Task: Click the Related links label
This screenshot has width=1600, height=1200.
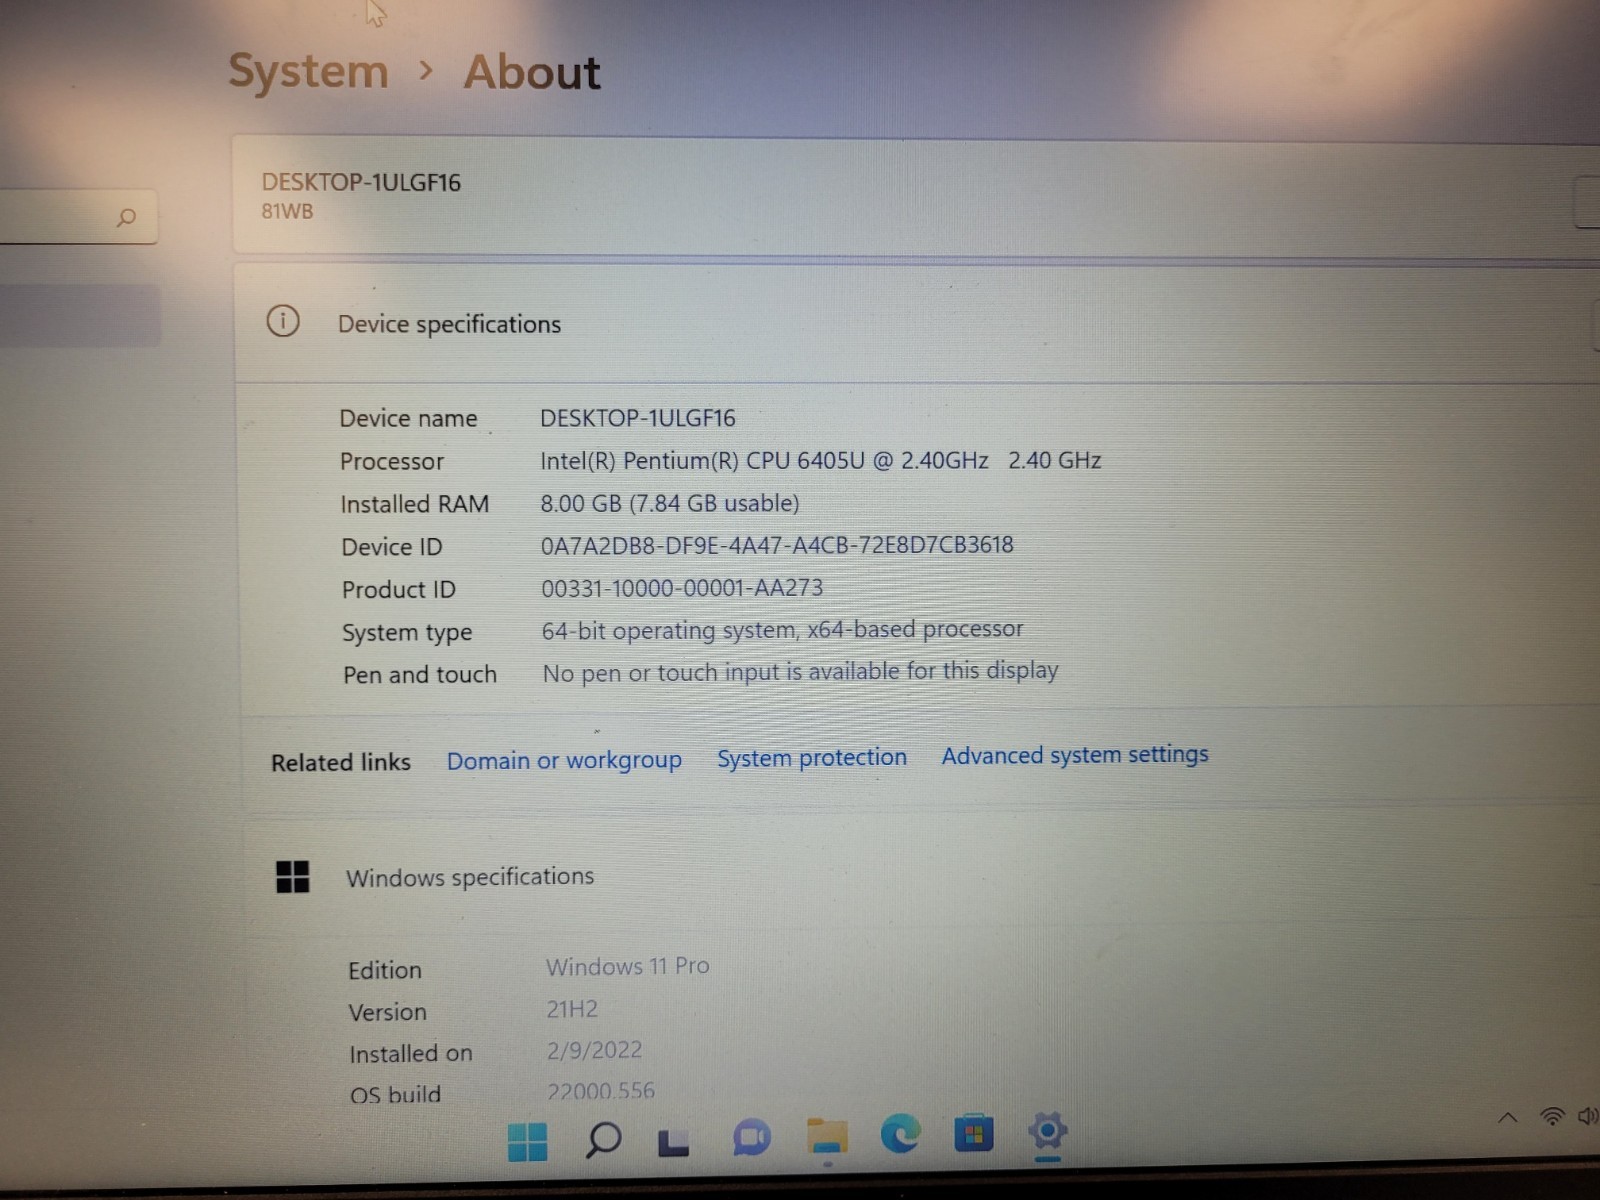Action: (341, 762)
